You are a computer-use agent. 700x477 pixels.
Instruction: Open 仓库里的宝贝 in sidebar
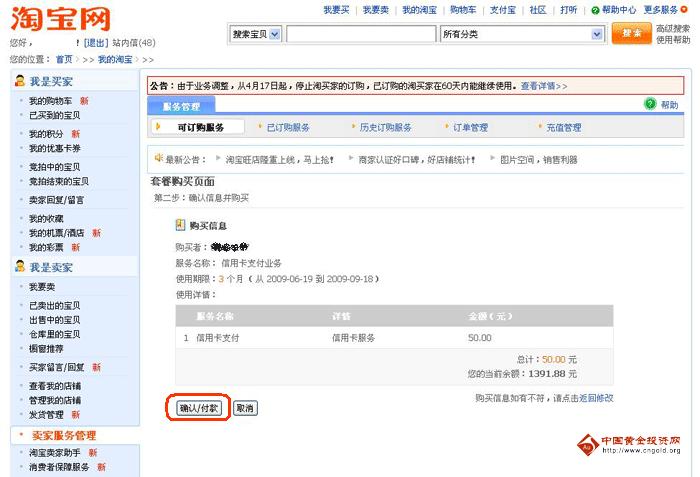click(54, 334)
